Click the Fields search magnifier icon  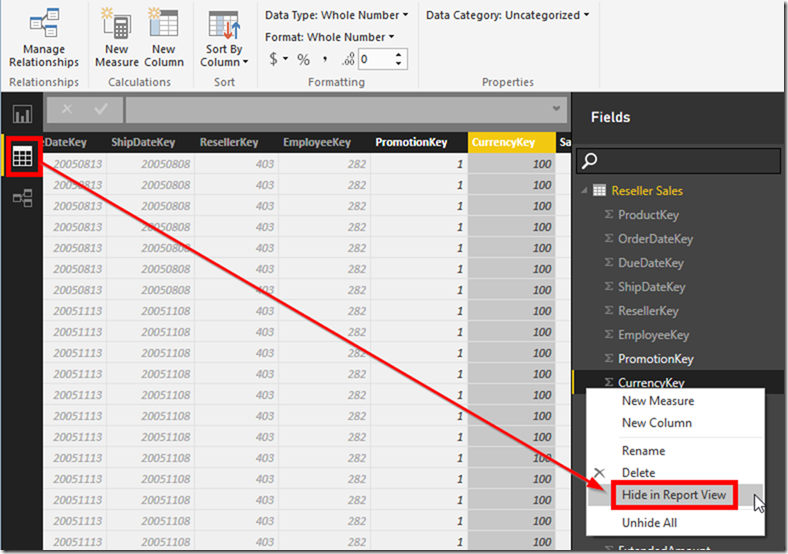point(589,160)
